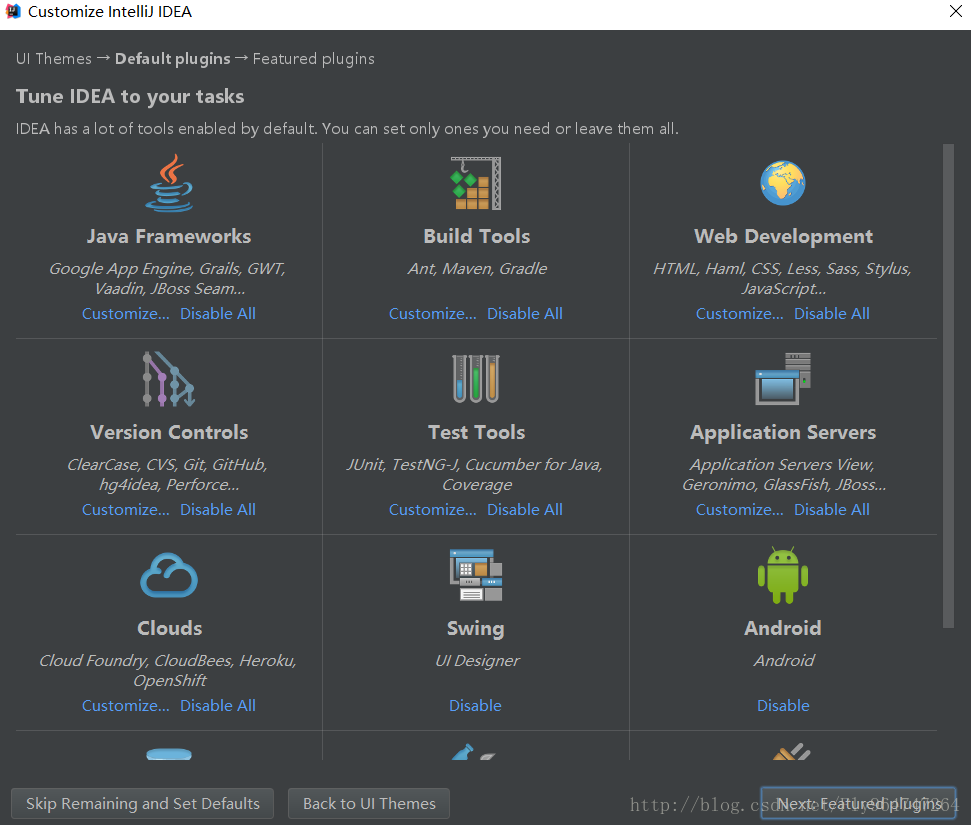Click the Application Servers icon

(x=783, y=378)
